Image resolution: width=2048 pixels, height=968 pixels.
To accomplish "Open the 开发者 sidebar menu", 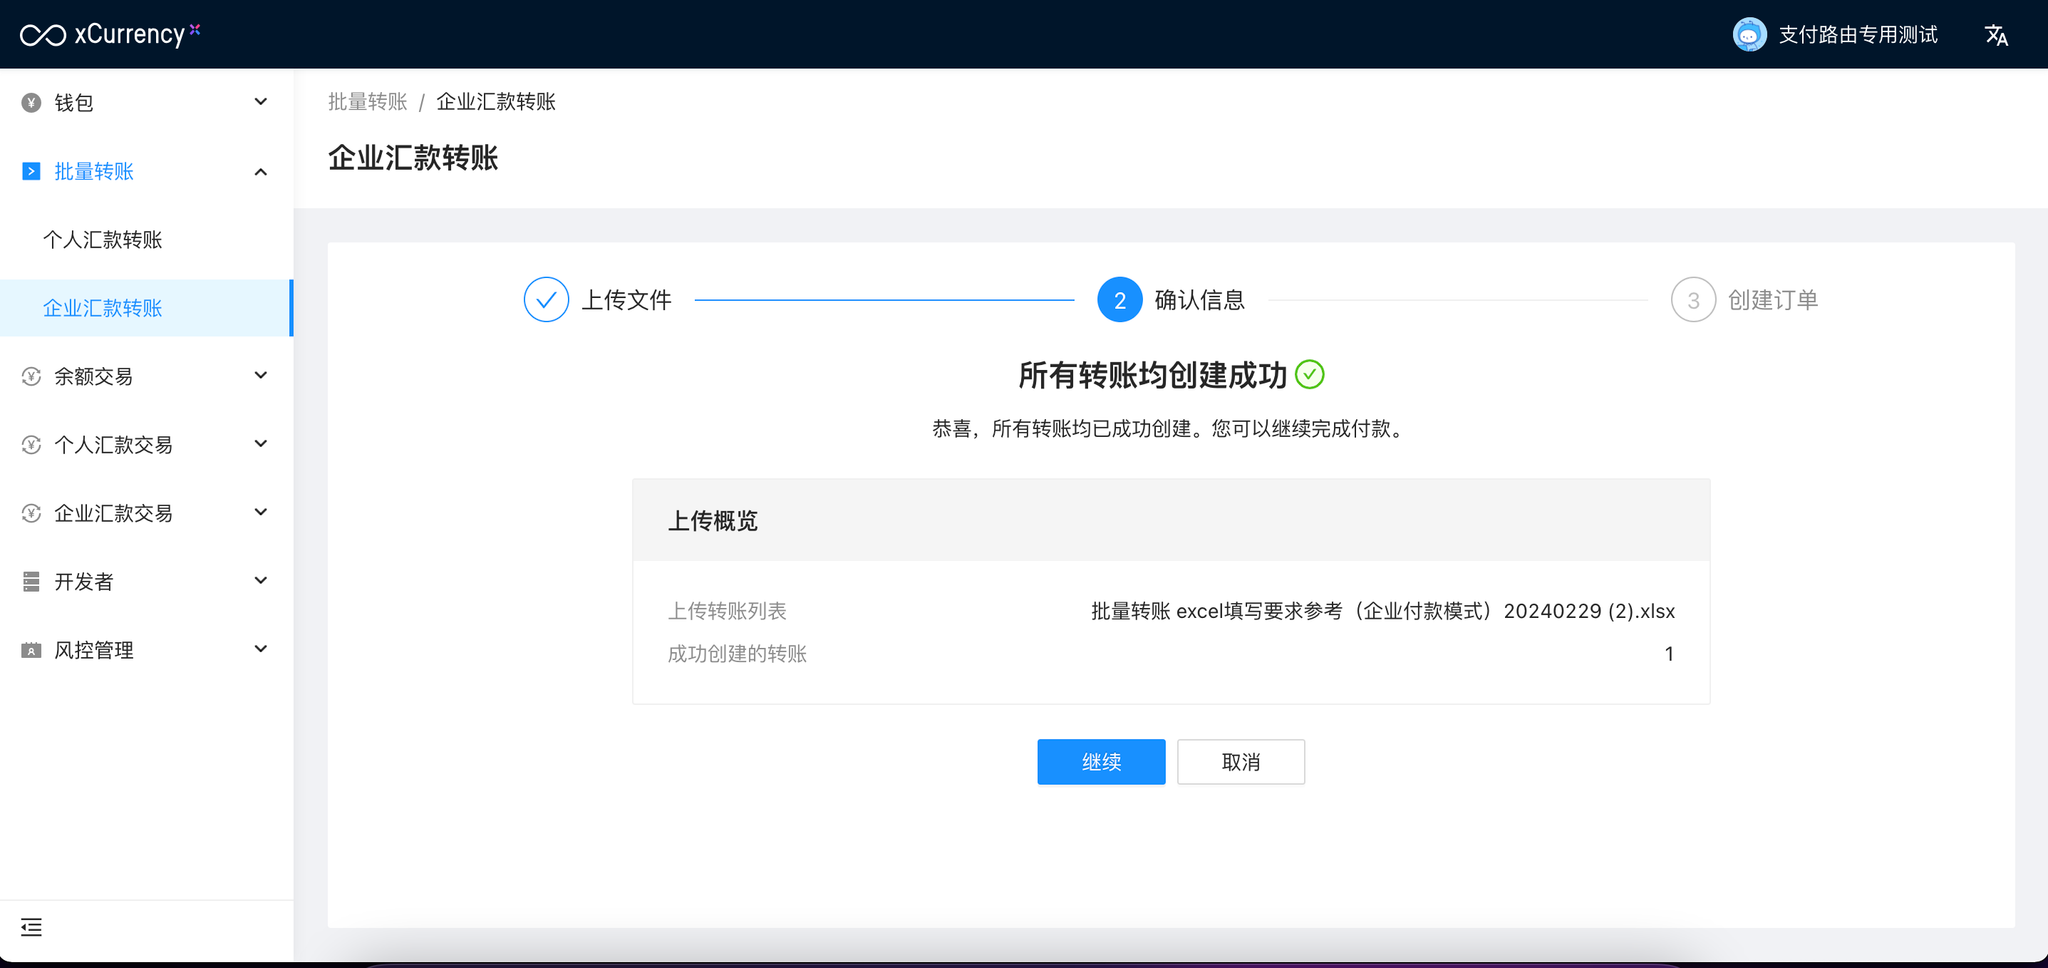I will coord(146,581).
